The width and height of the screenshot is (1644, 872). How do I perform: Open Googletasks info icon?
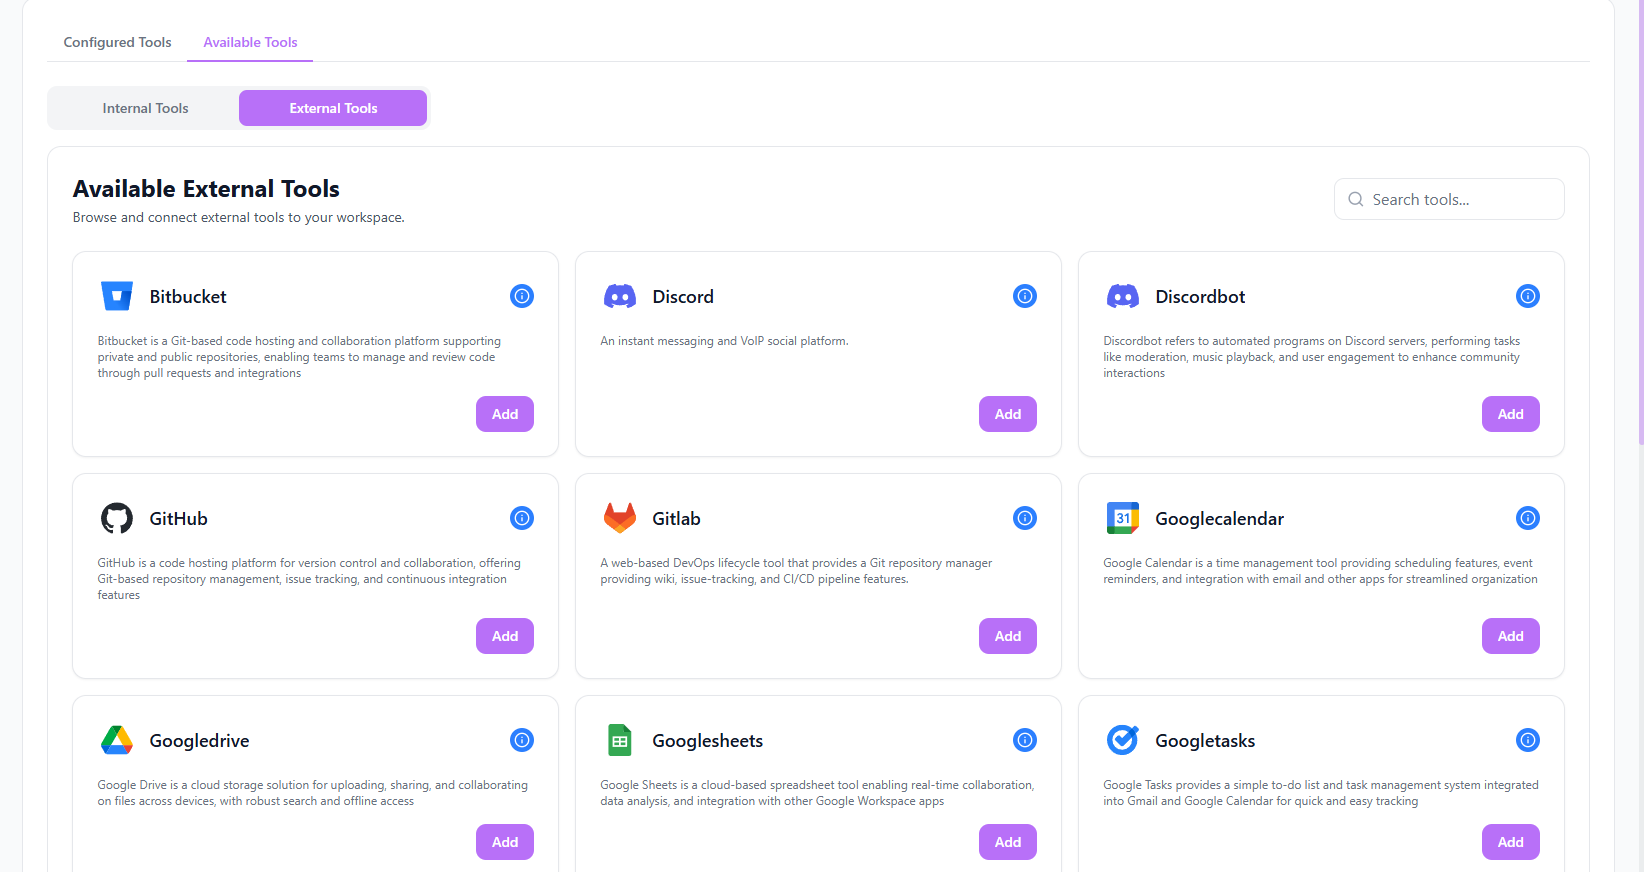[1528, 740]
